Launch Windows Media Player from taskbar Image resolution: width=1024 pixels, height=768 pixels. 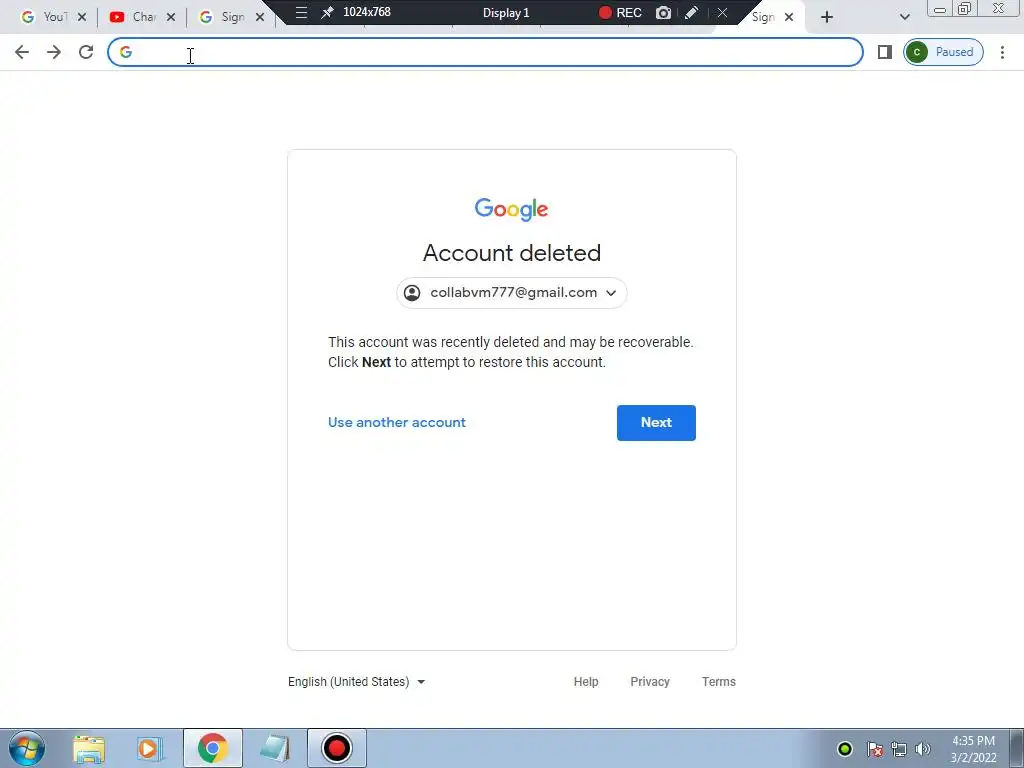click(149, 748)
